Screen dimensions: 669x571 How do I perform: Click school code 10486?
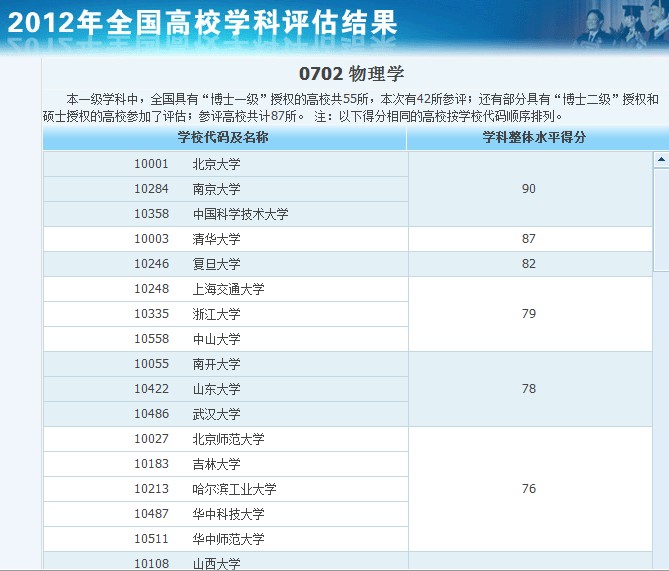pos(151,414)
